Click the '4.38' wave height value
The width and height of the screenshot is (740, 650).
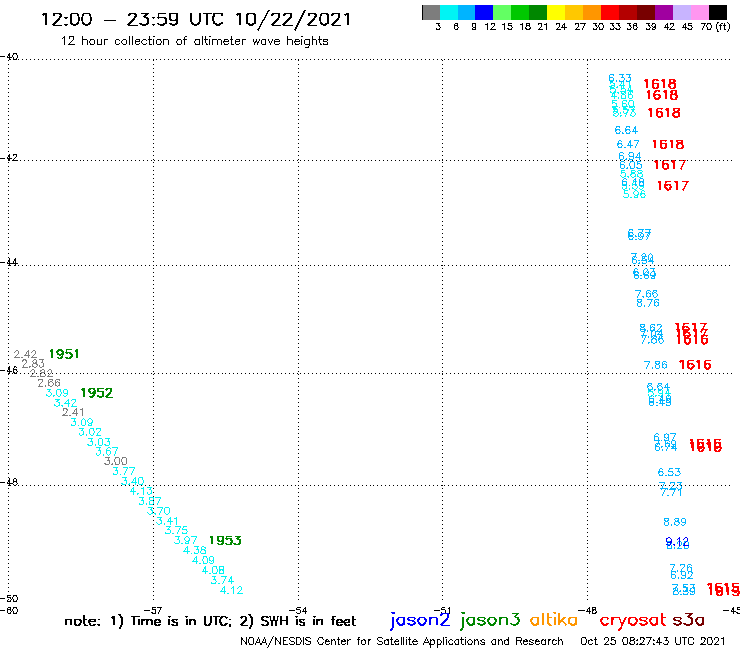[195, 550]
